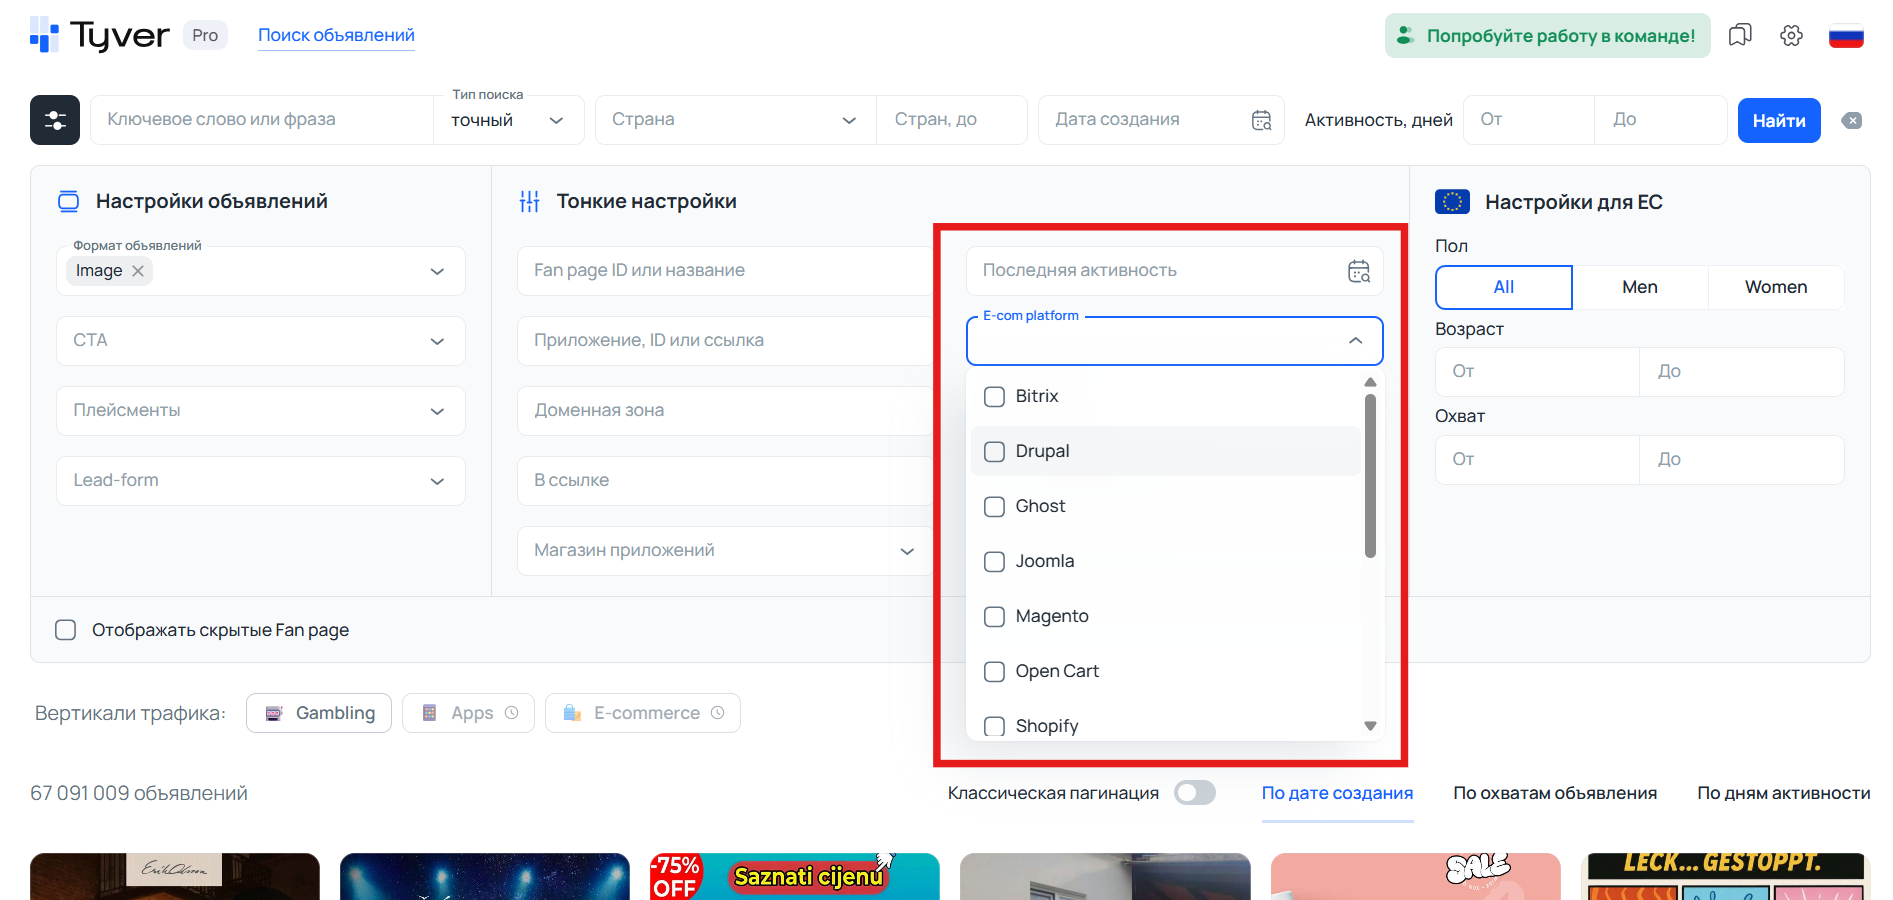Clear all filters with the X icon near Найти

[x=1851, y=120]
